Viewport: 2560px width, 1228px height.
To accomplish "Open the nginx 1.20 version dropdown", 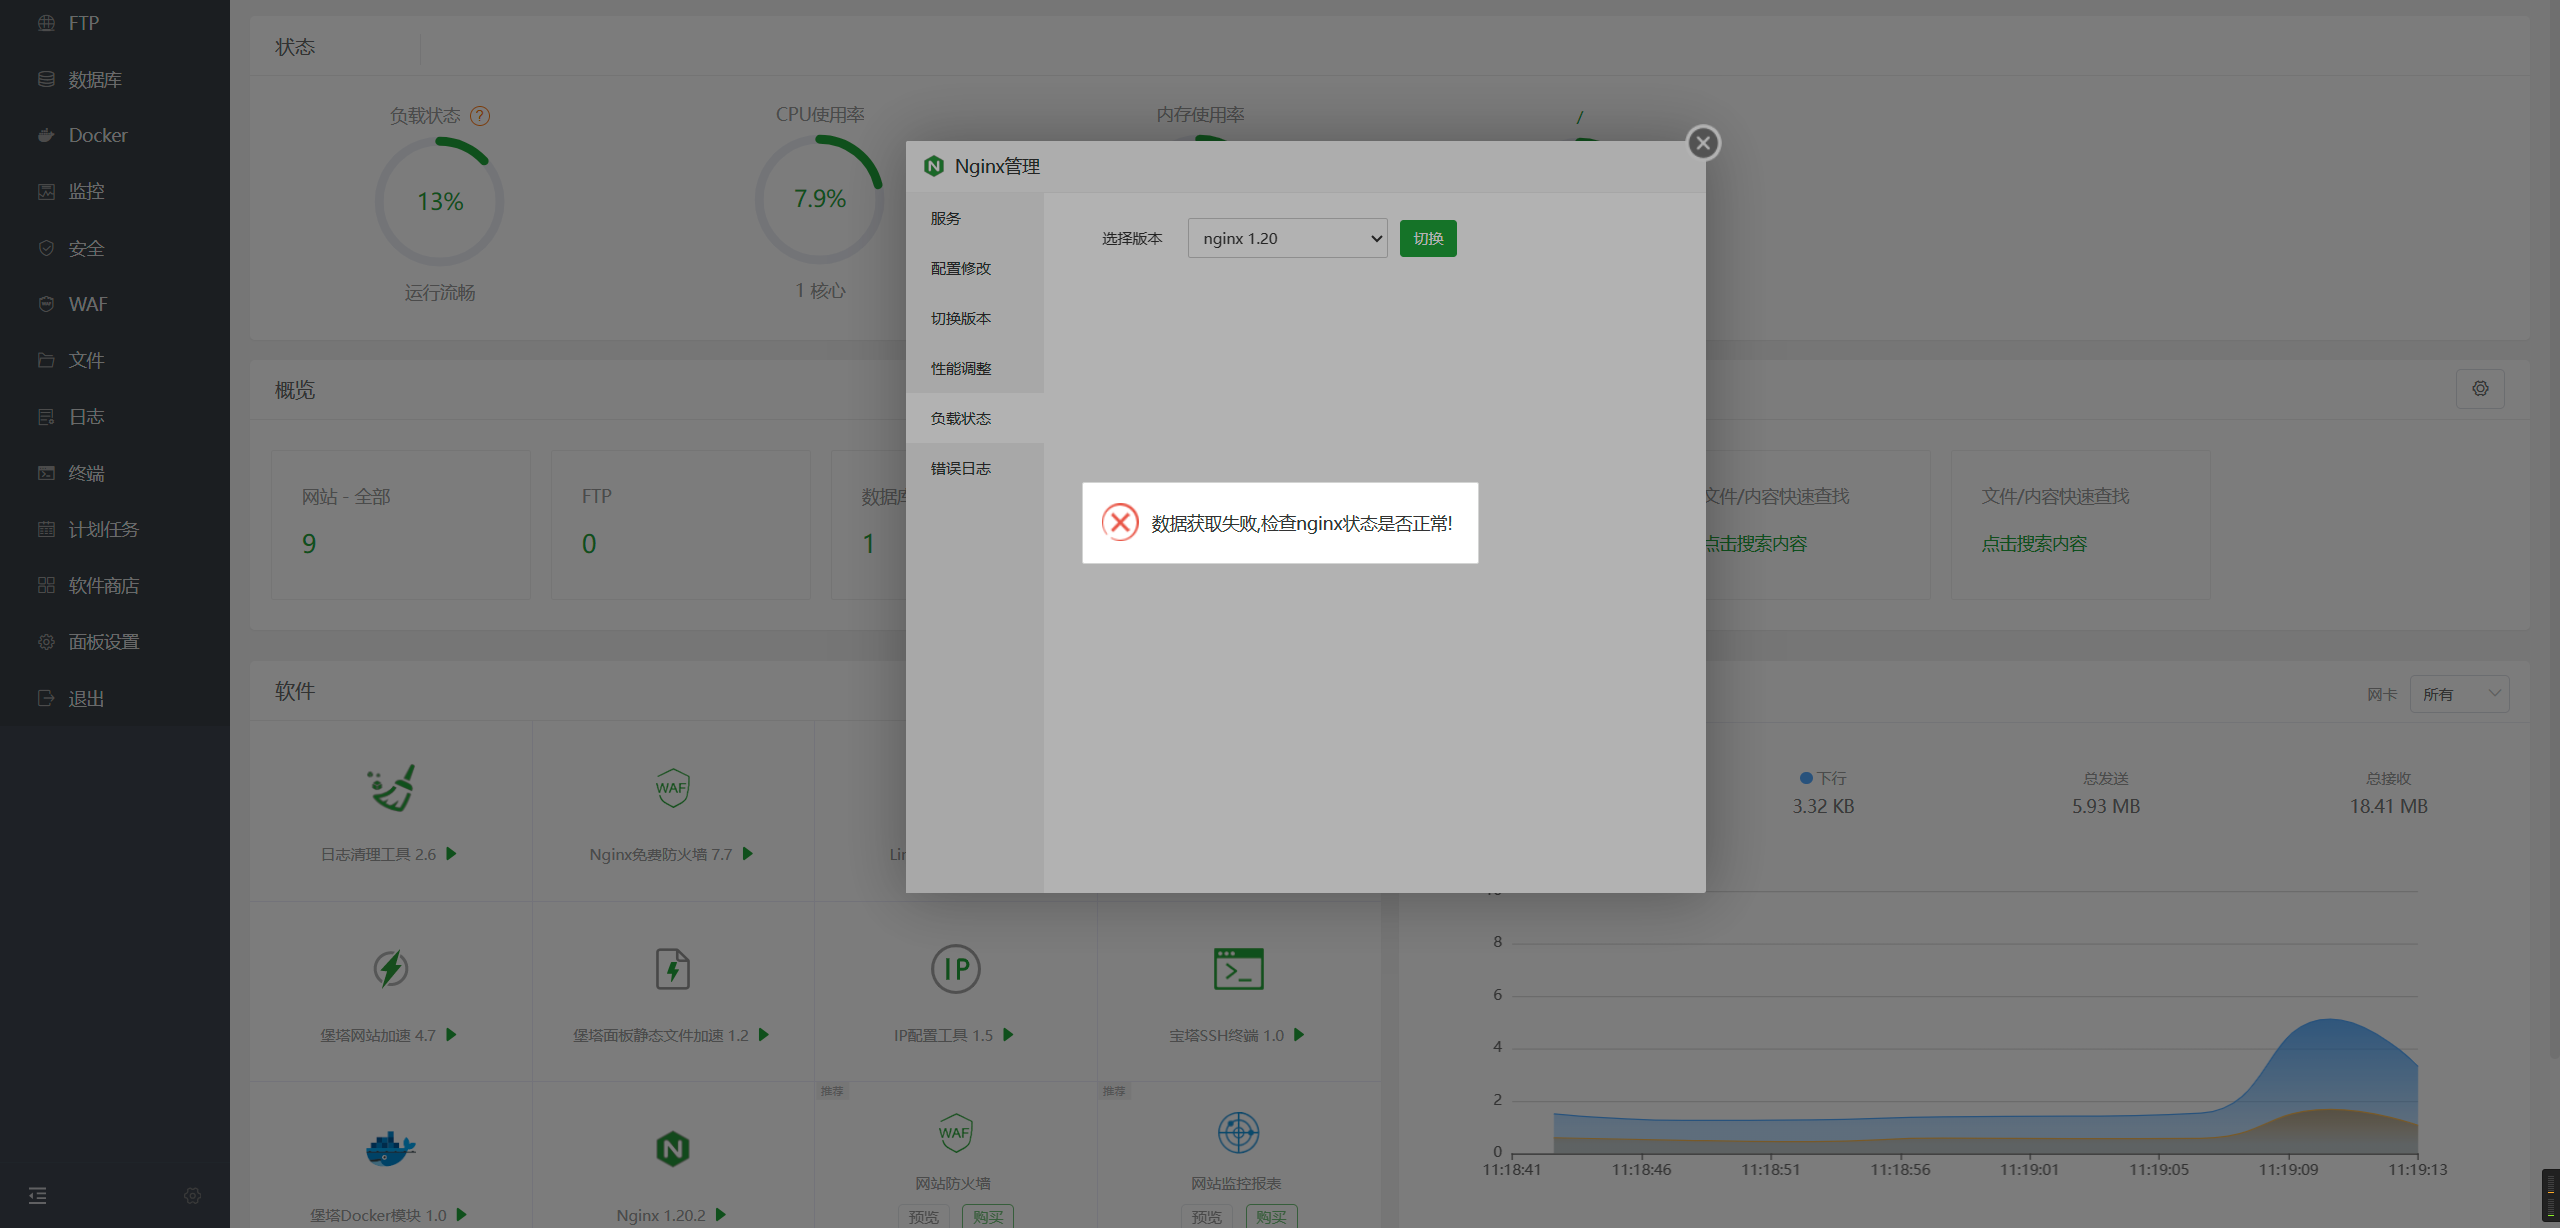I will point(1287,238).
